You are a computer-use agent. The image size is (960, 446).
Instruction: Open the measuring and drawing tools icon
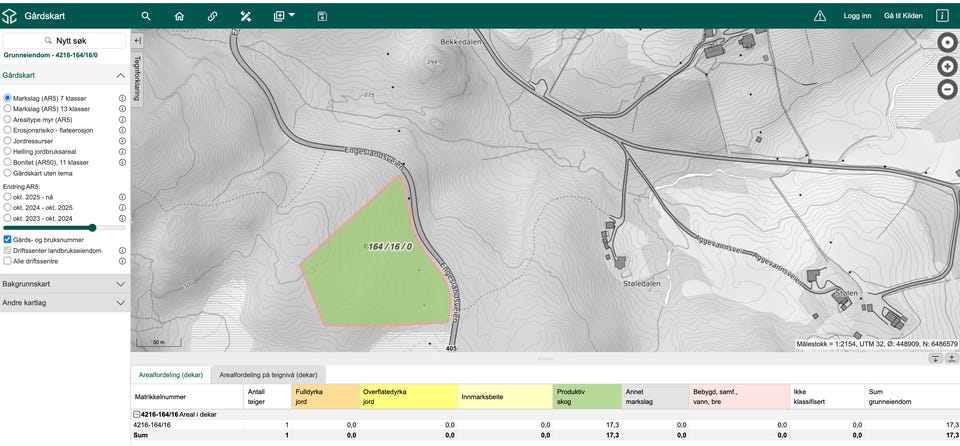point(246,17)
